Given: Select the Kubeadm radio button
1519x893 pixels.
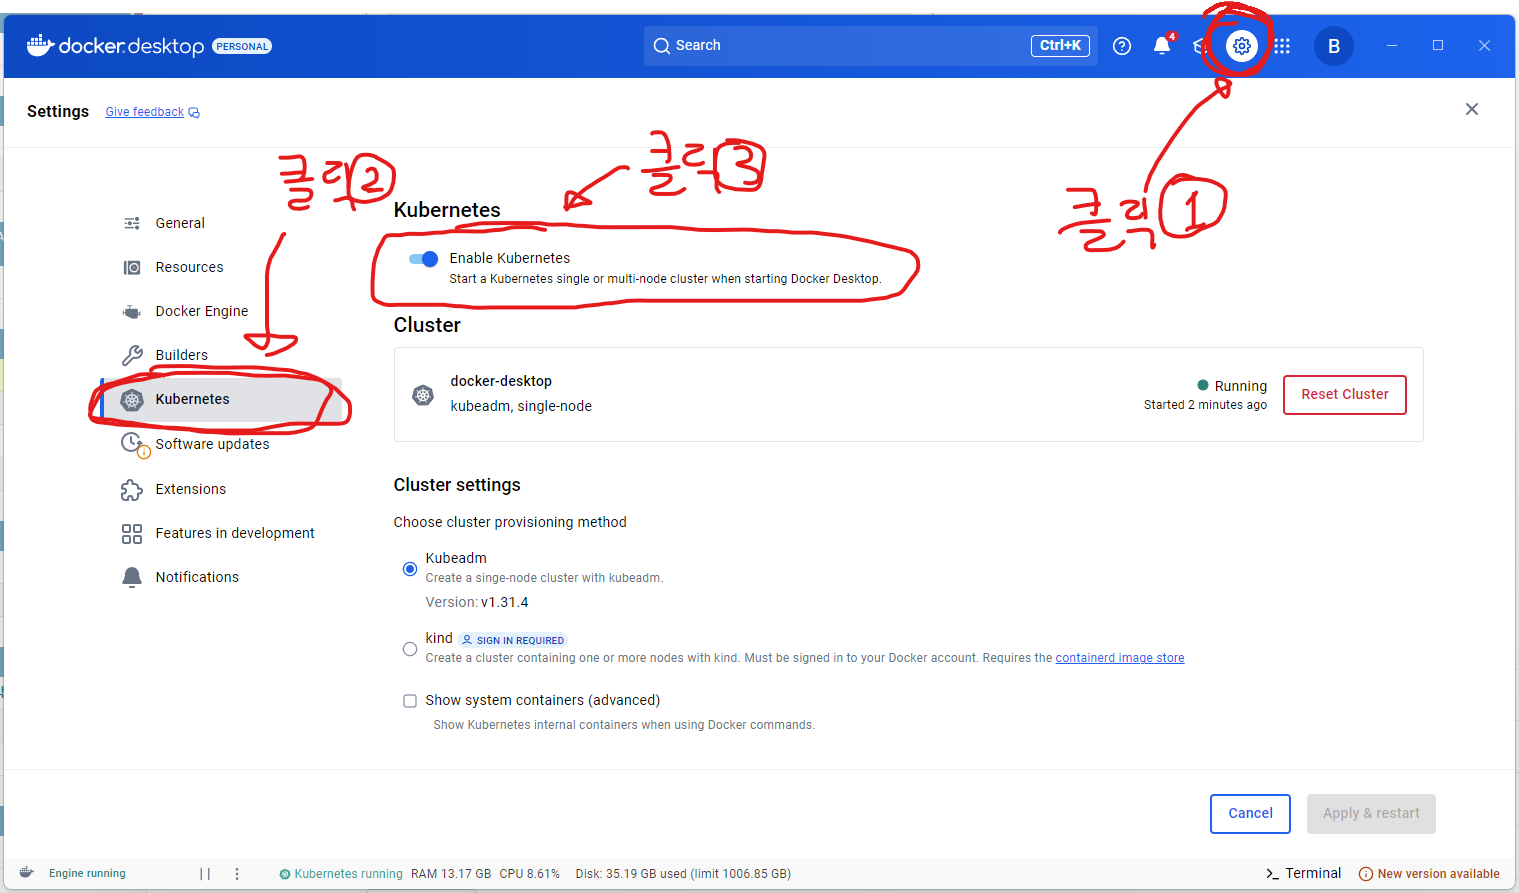Looking at the screenshot, I should [x=410, y=569].
